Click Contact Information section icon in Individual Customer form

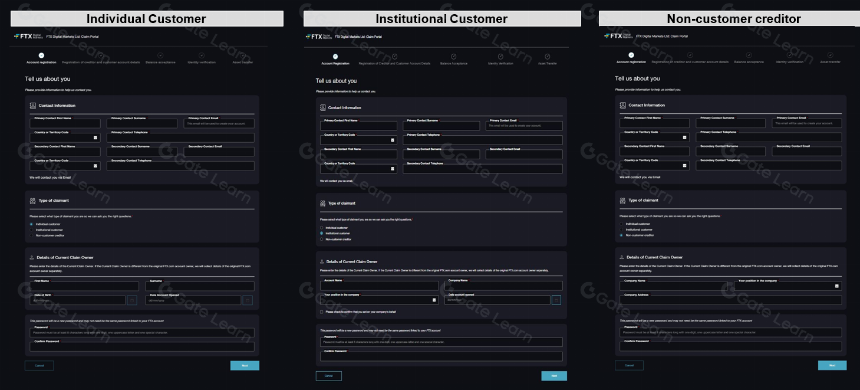[x=33, y=105]
